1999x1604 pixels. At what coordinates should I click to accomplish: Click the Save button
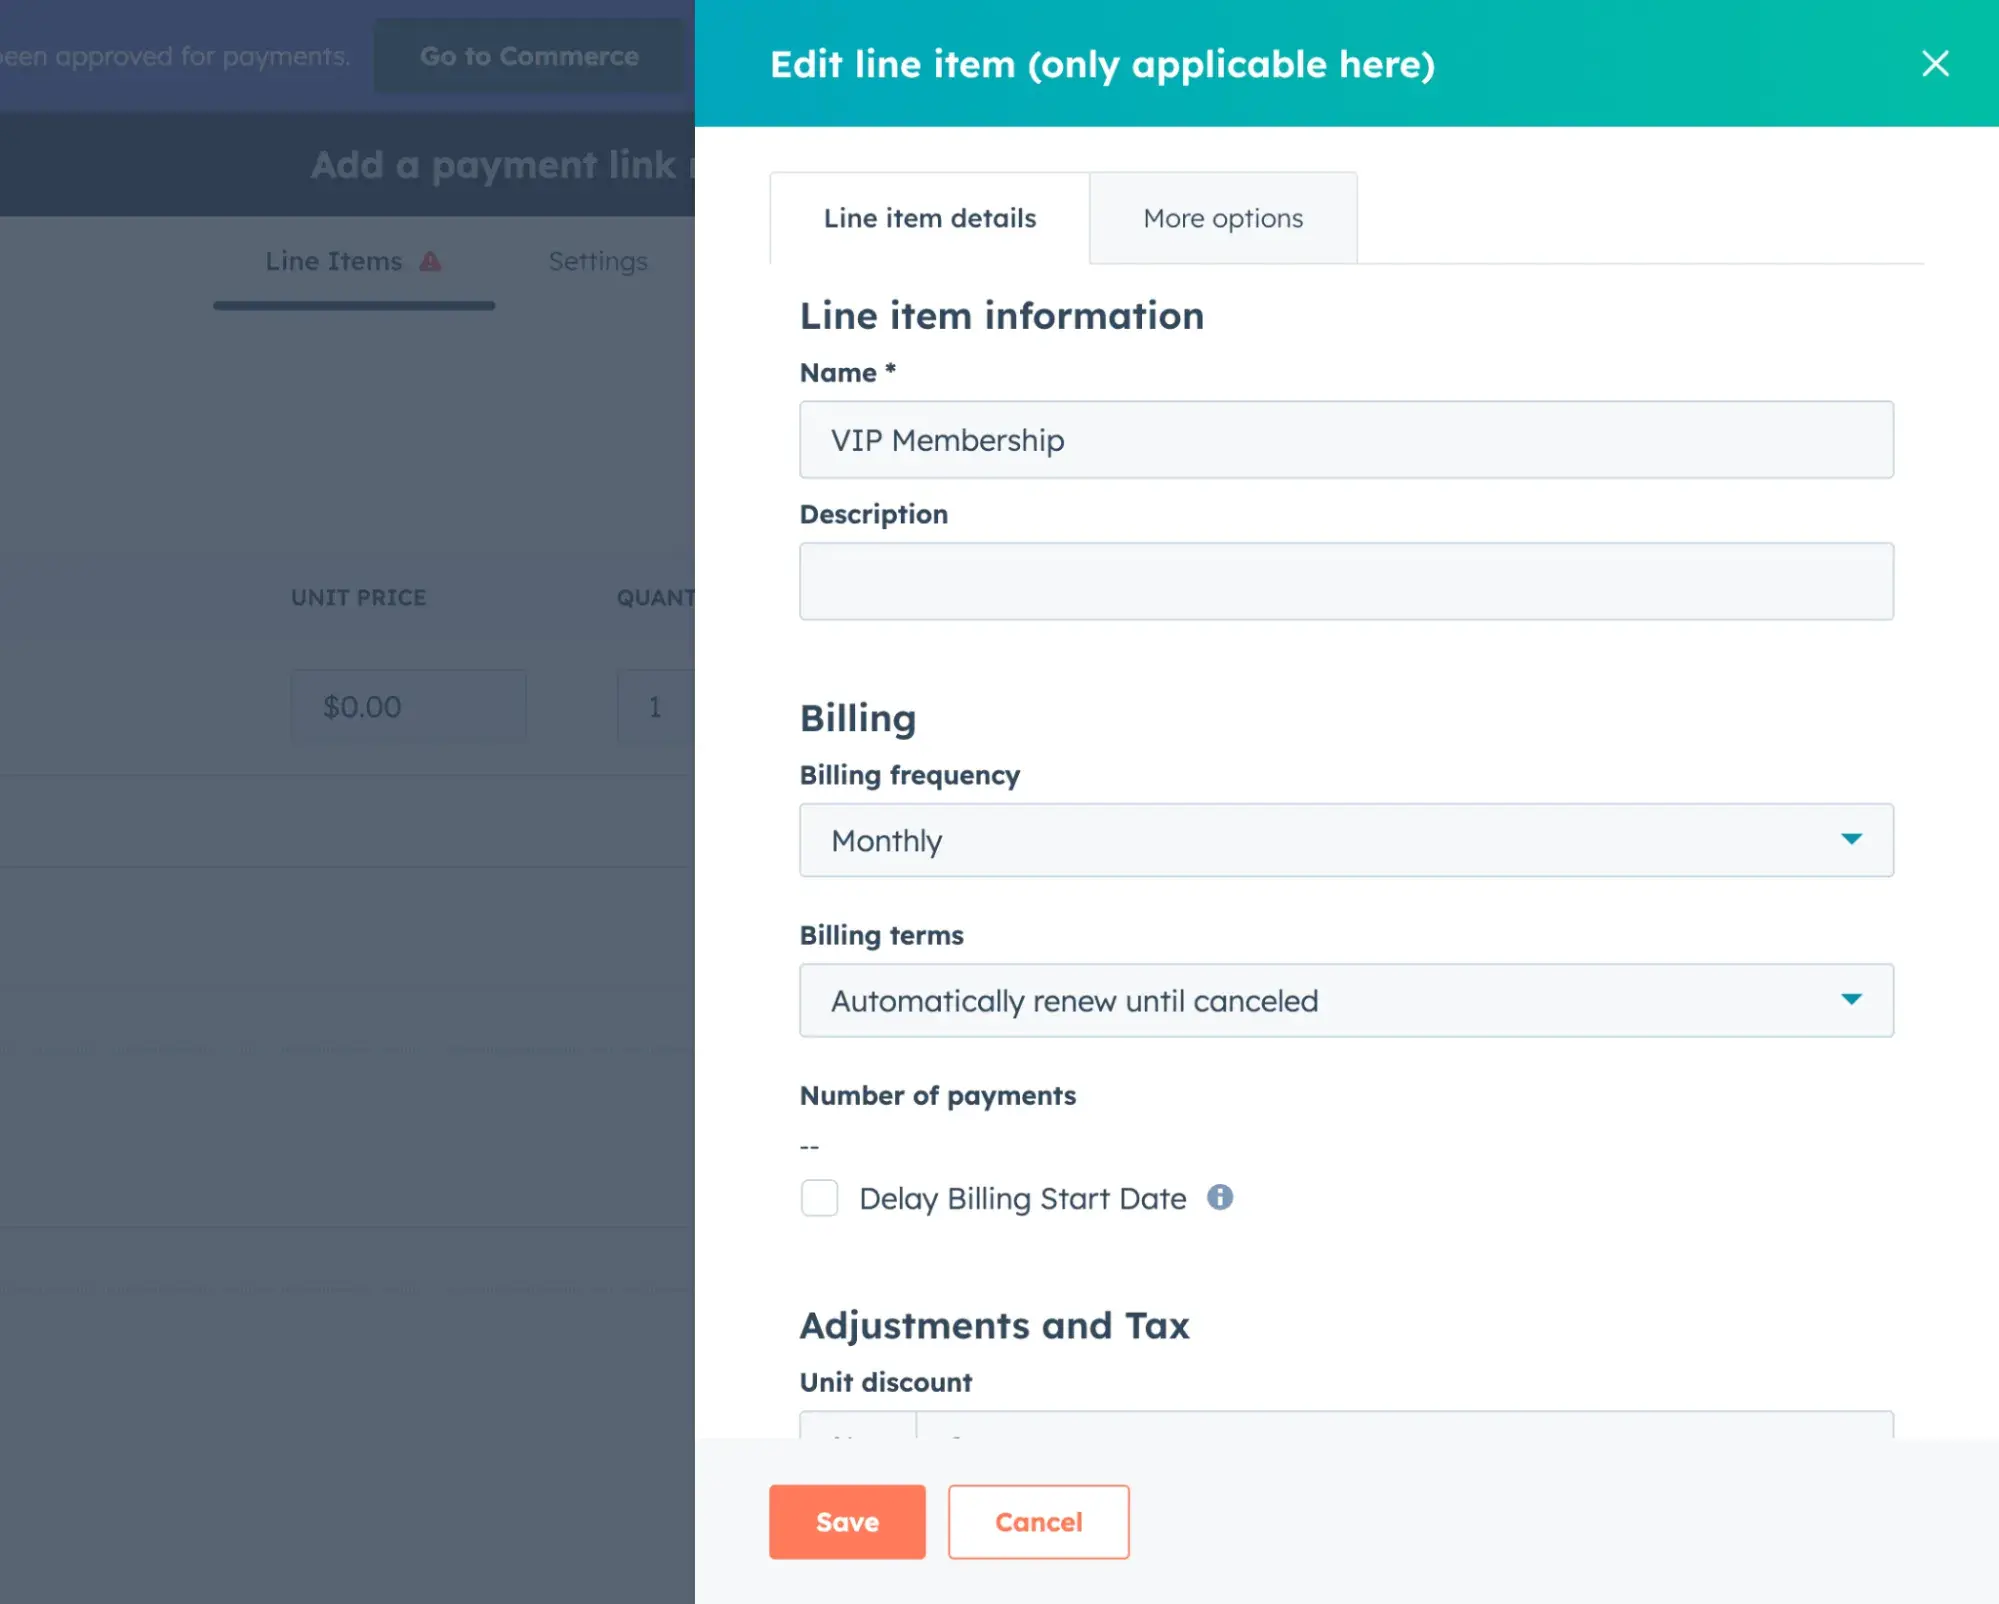846,1521
